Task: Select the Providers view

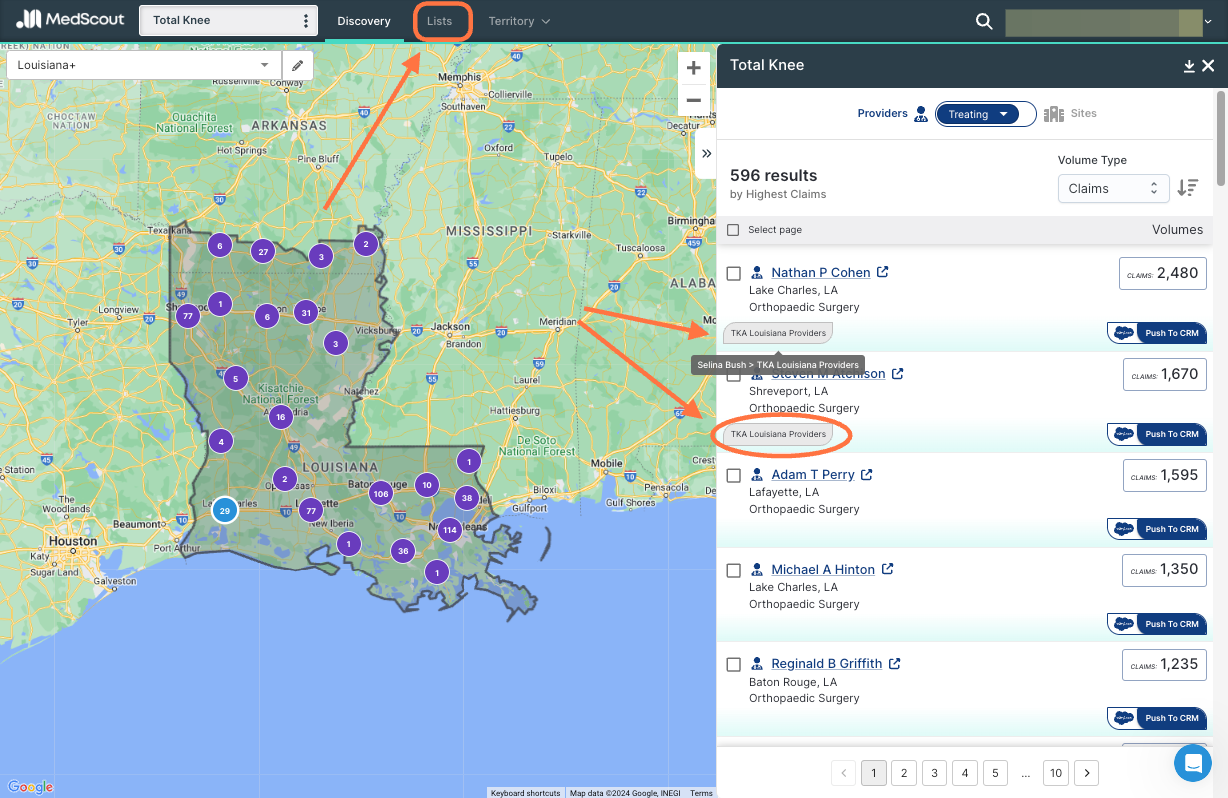Action: (x=892, y=114)
